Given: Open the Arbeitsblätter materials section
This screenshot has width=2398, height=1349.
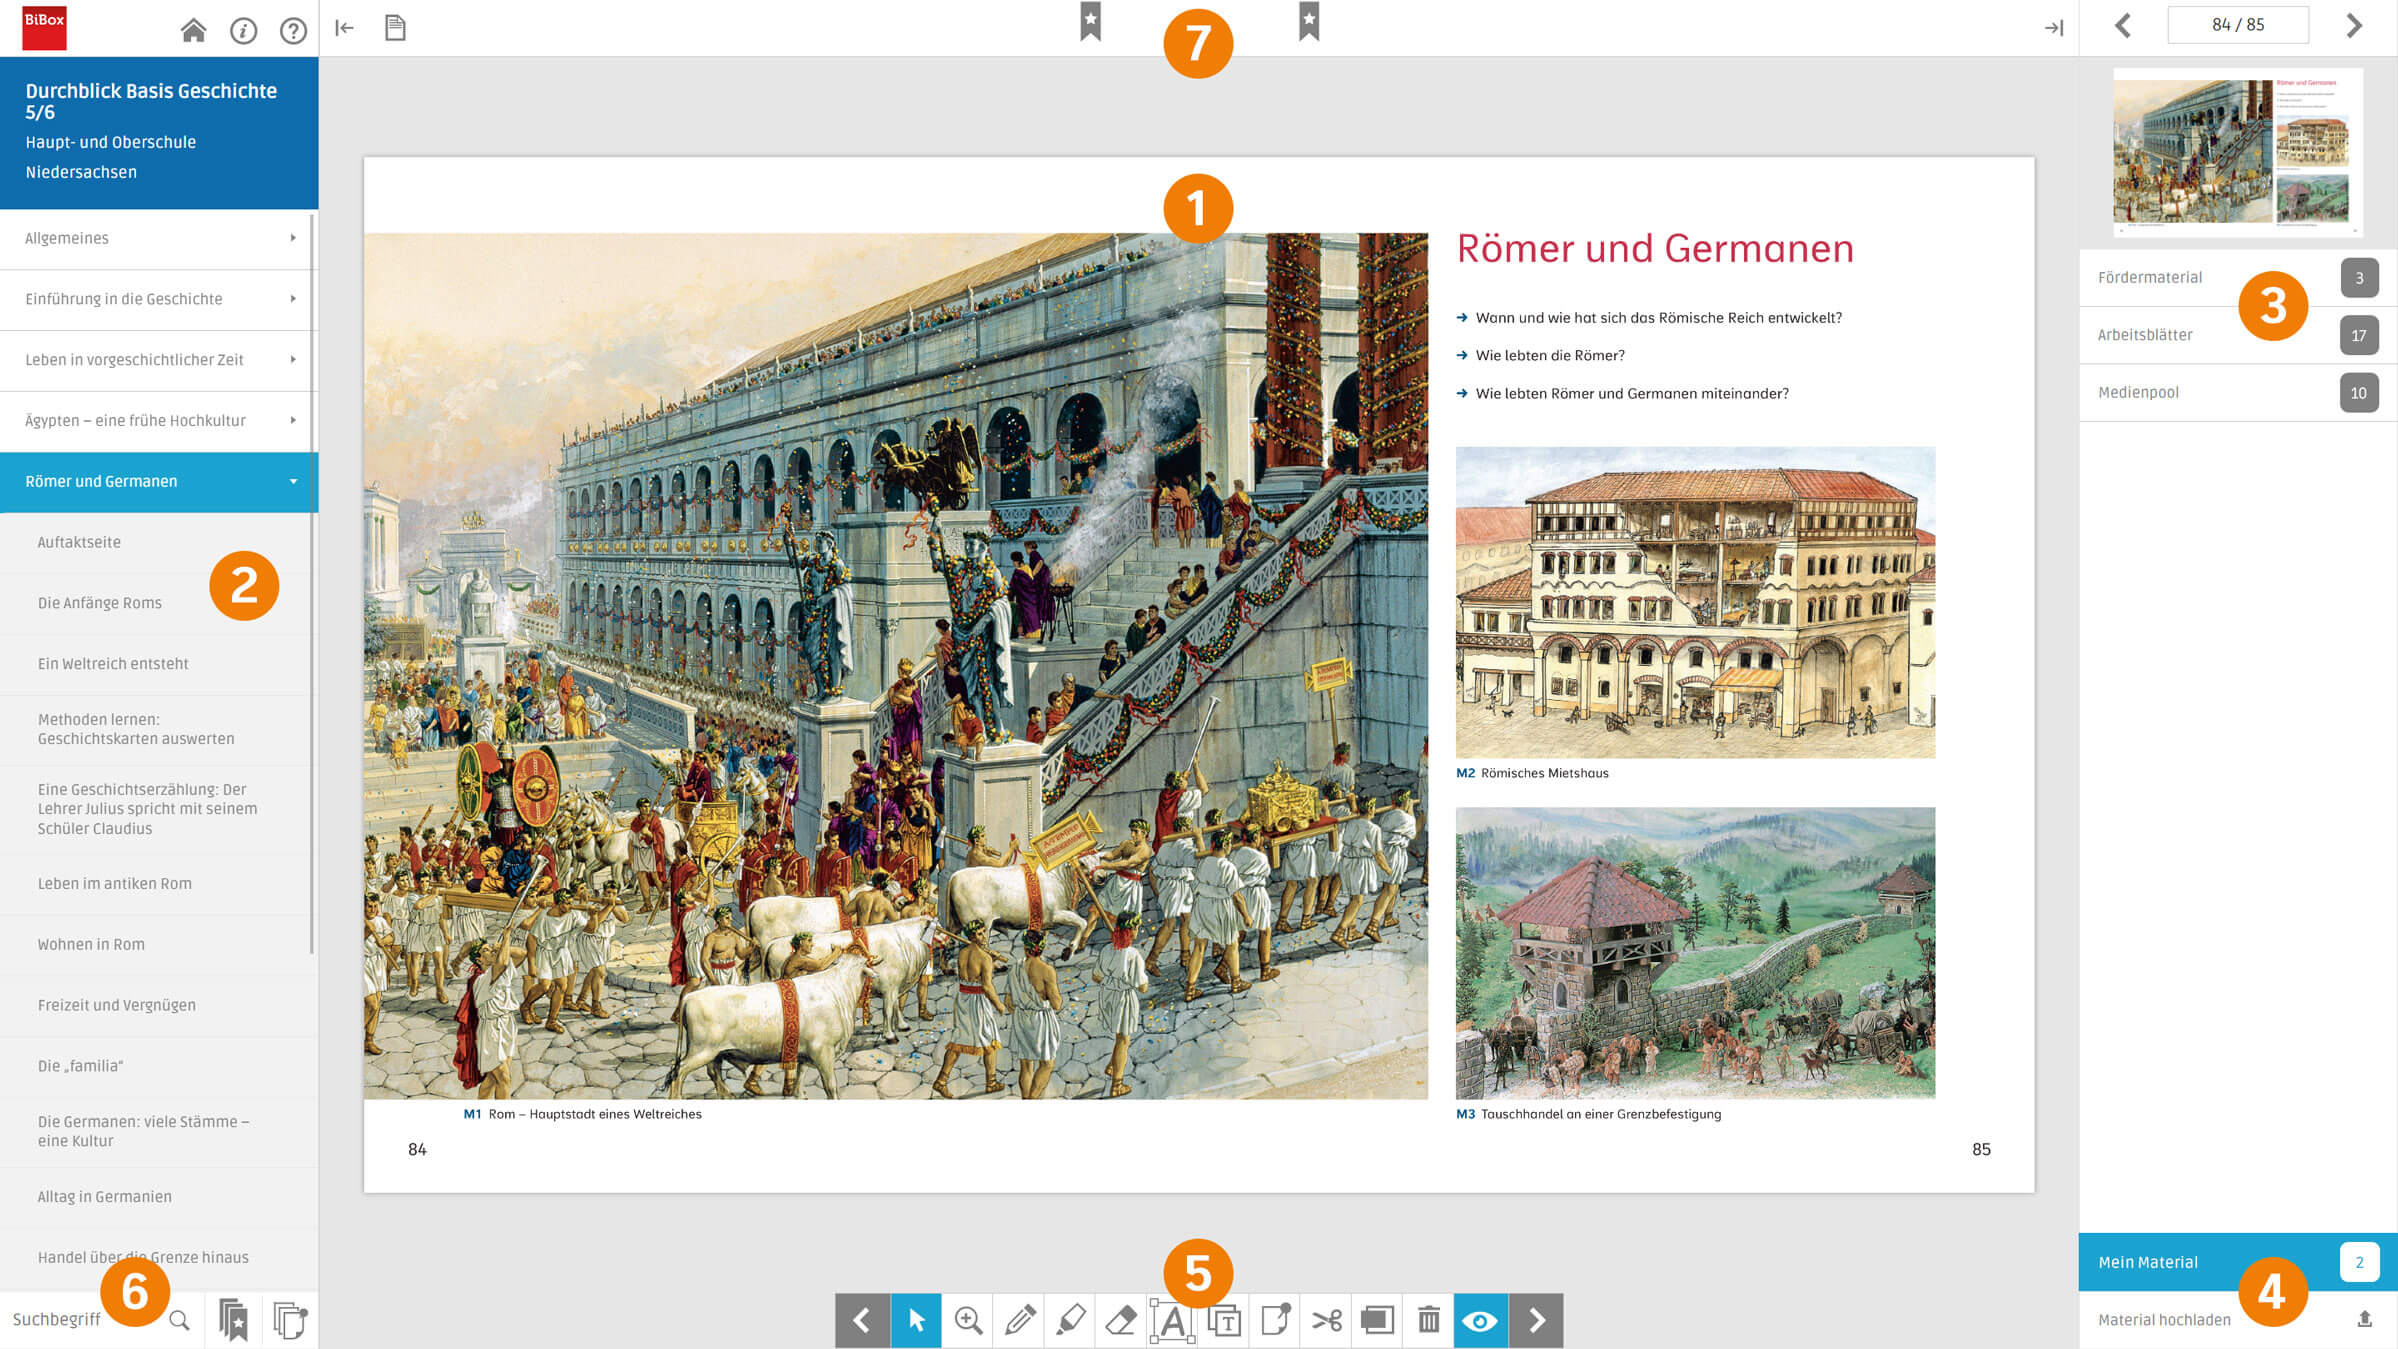Looking at the screenshot, I should click(2238, 335).
